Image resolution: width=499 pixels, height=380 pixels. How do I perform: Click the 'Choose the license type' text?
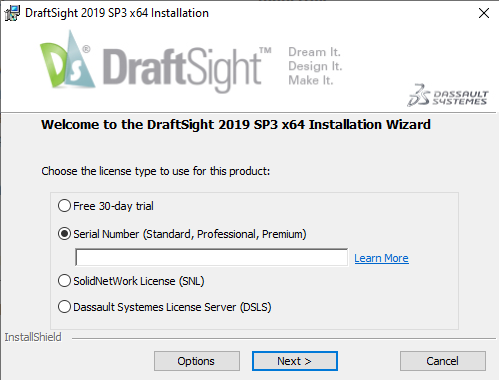click(x=156, y=171)
